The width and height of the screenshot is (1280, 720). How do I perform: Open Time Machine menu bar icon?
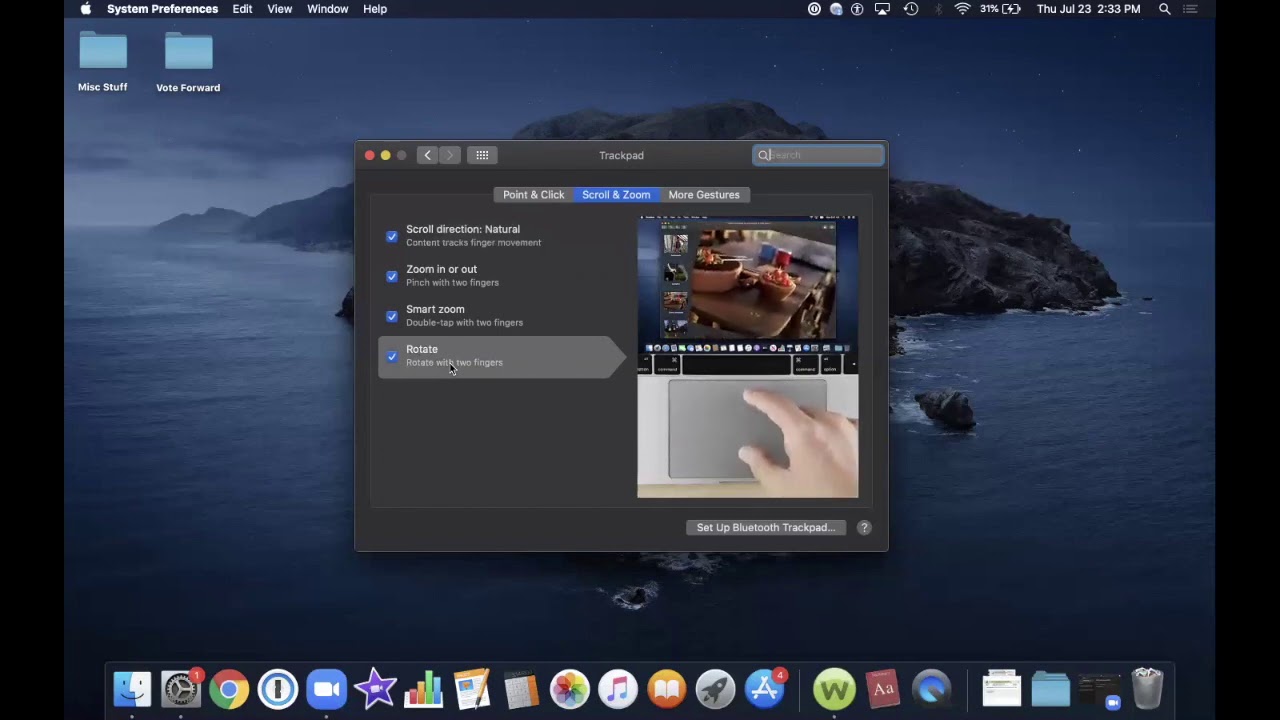coord(911,9)
